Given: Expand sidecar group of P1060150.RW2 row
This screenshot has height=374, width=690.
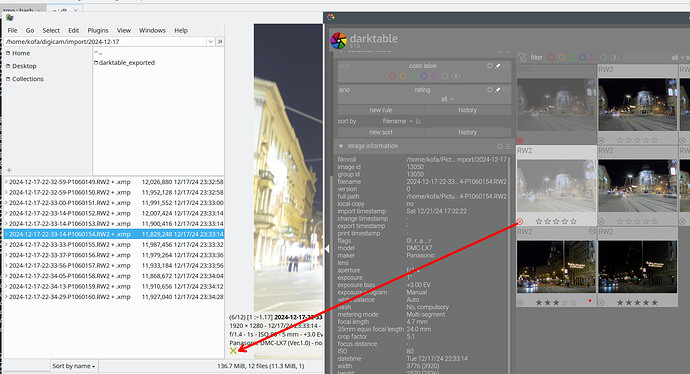Looking at the screenshot, I should 6,192.
